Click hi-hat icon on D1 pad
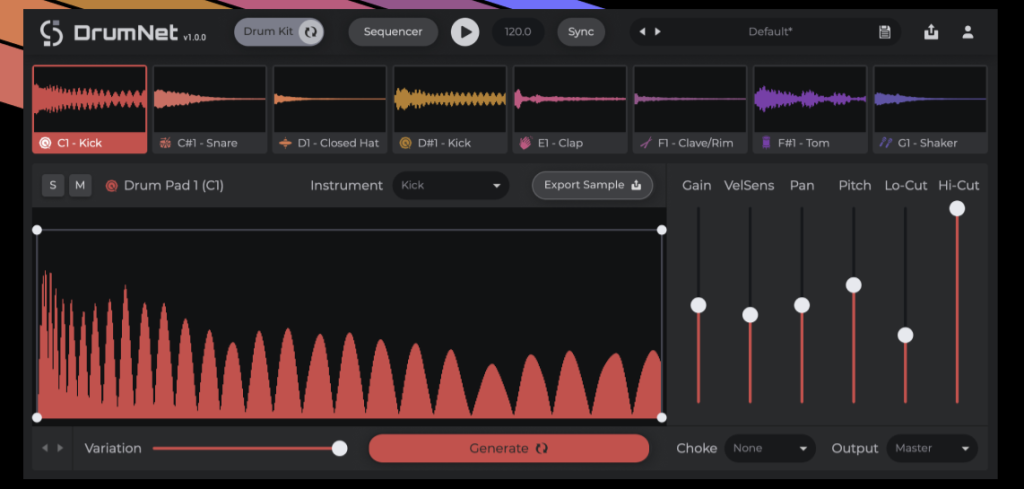1024x489 pixels. tap(285, 143)
